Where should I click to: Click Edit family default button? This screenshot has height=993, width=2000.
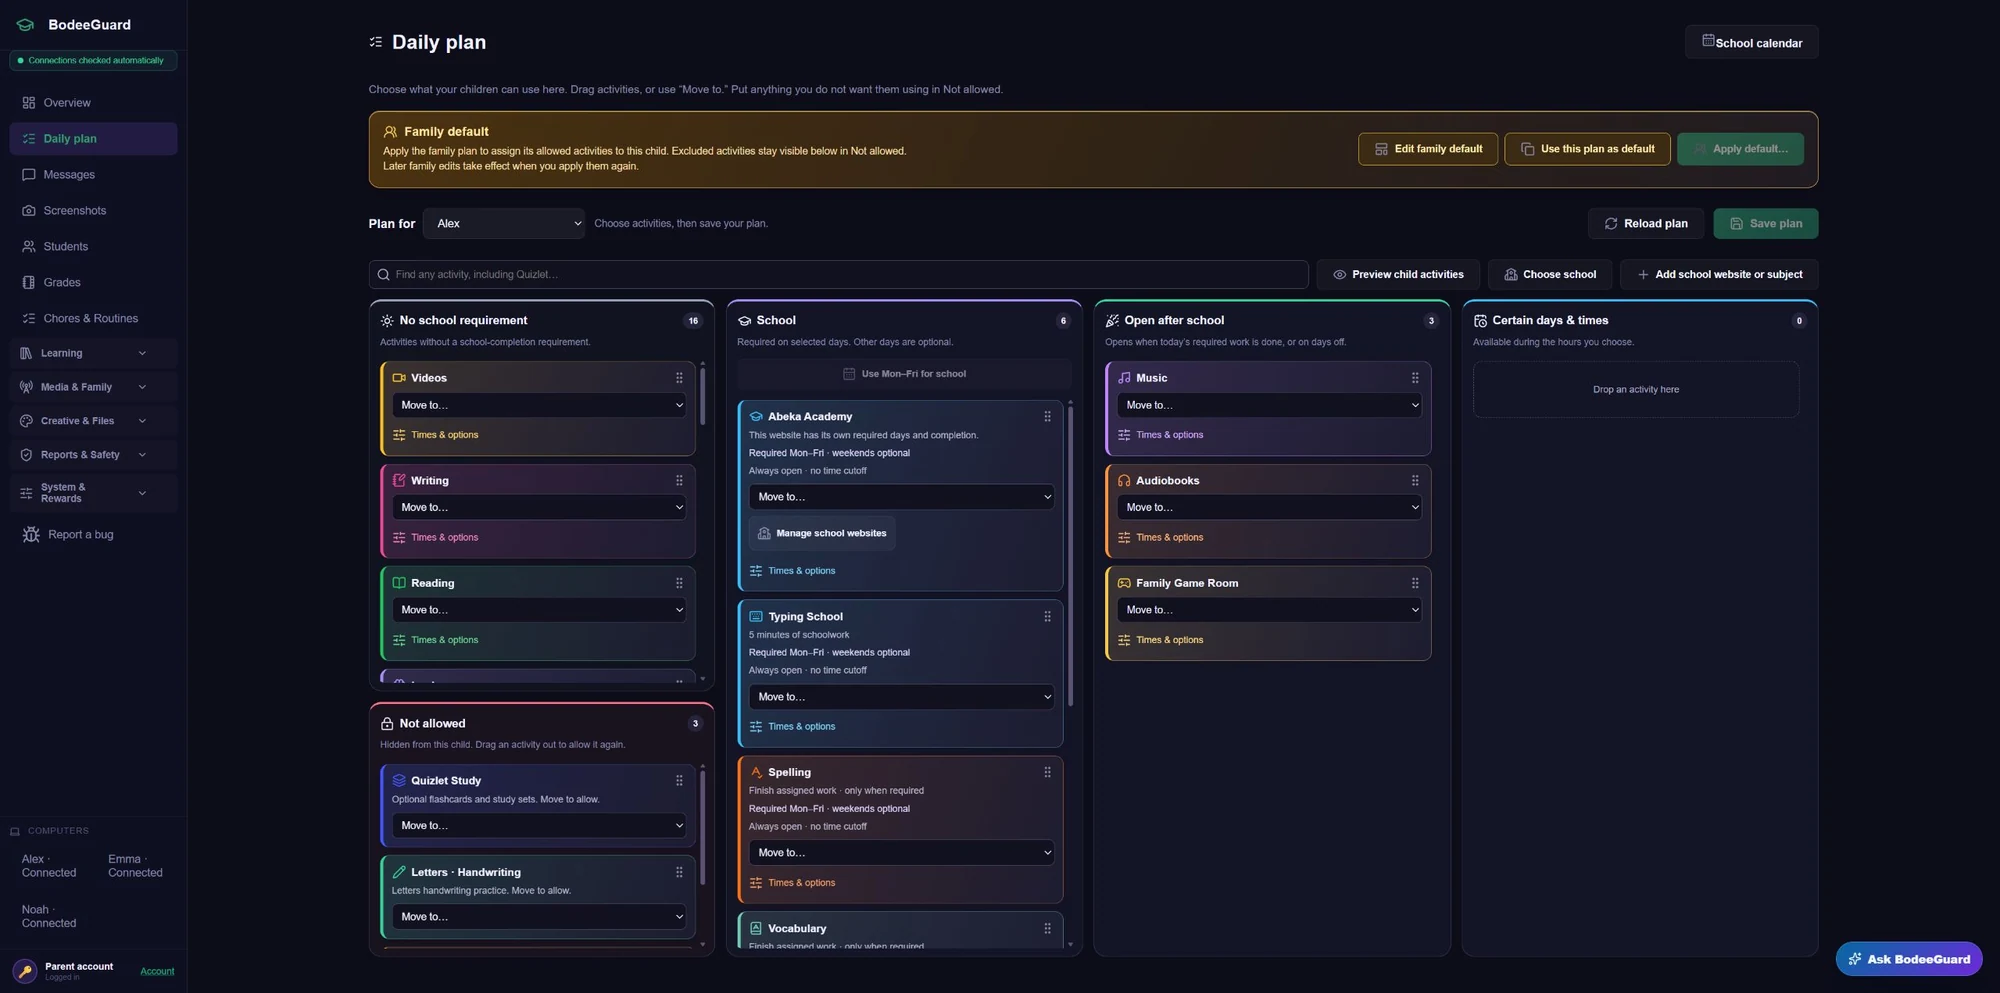click(x=1428, y=149)
